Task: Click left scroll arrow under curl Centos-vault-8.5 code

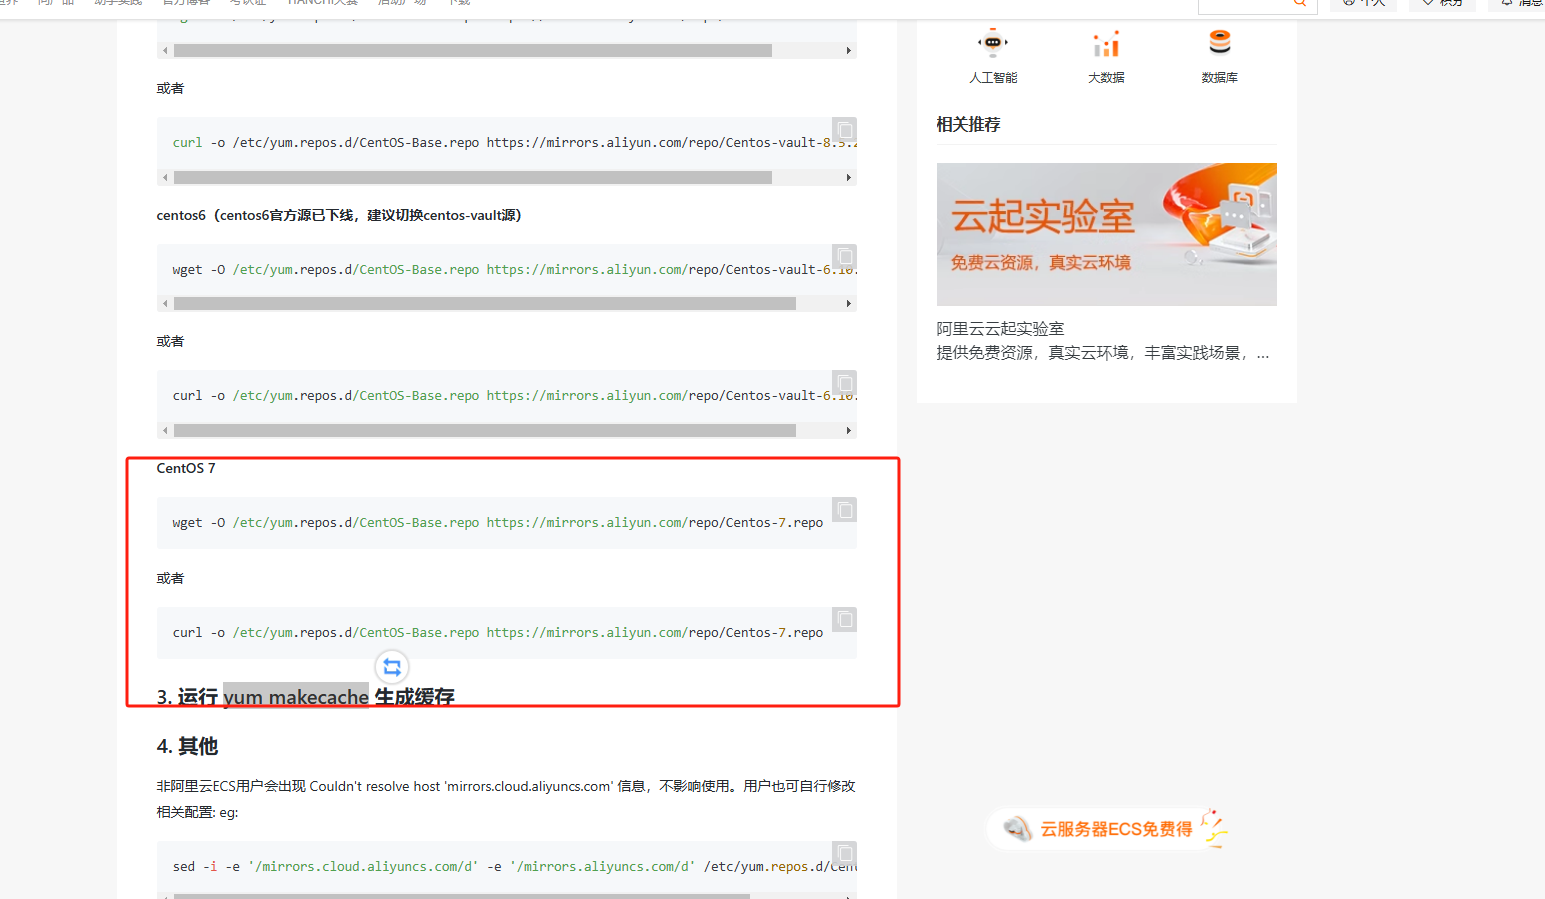Action: (x=165, y=177)
